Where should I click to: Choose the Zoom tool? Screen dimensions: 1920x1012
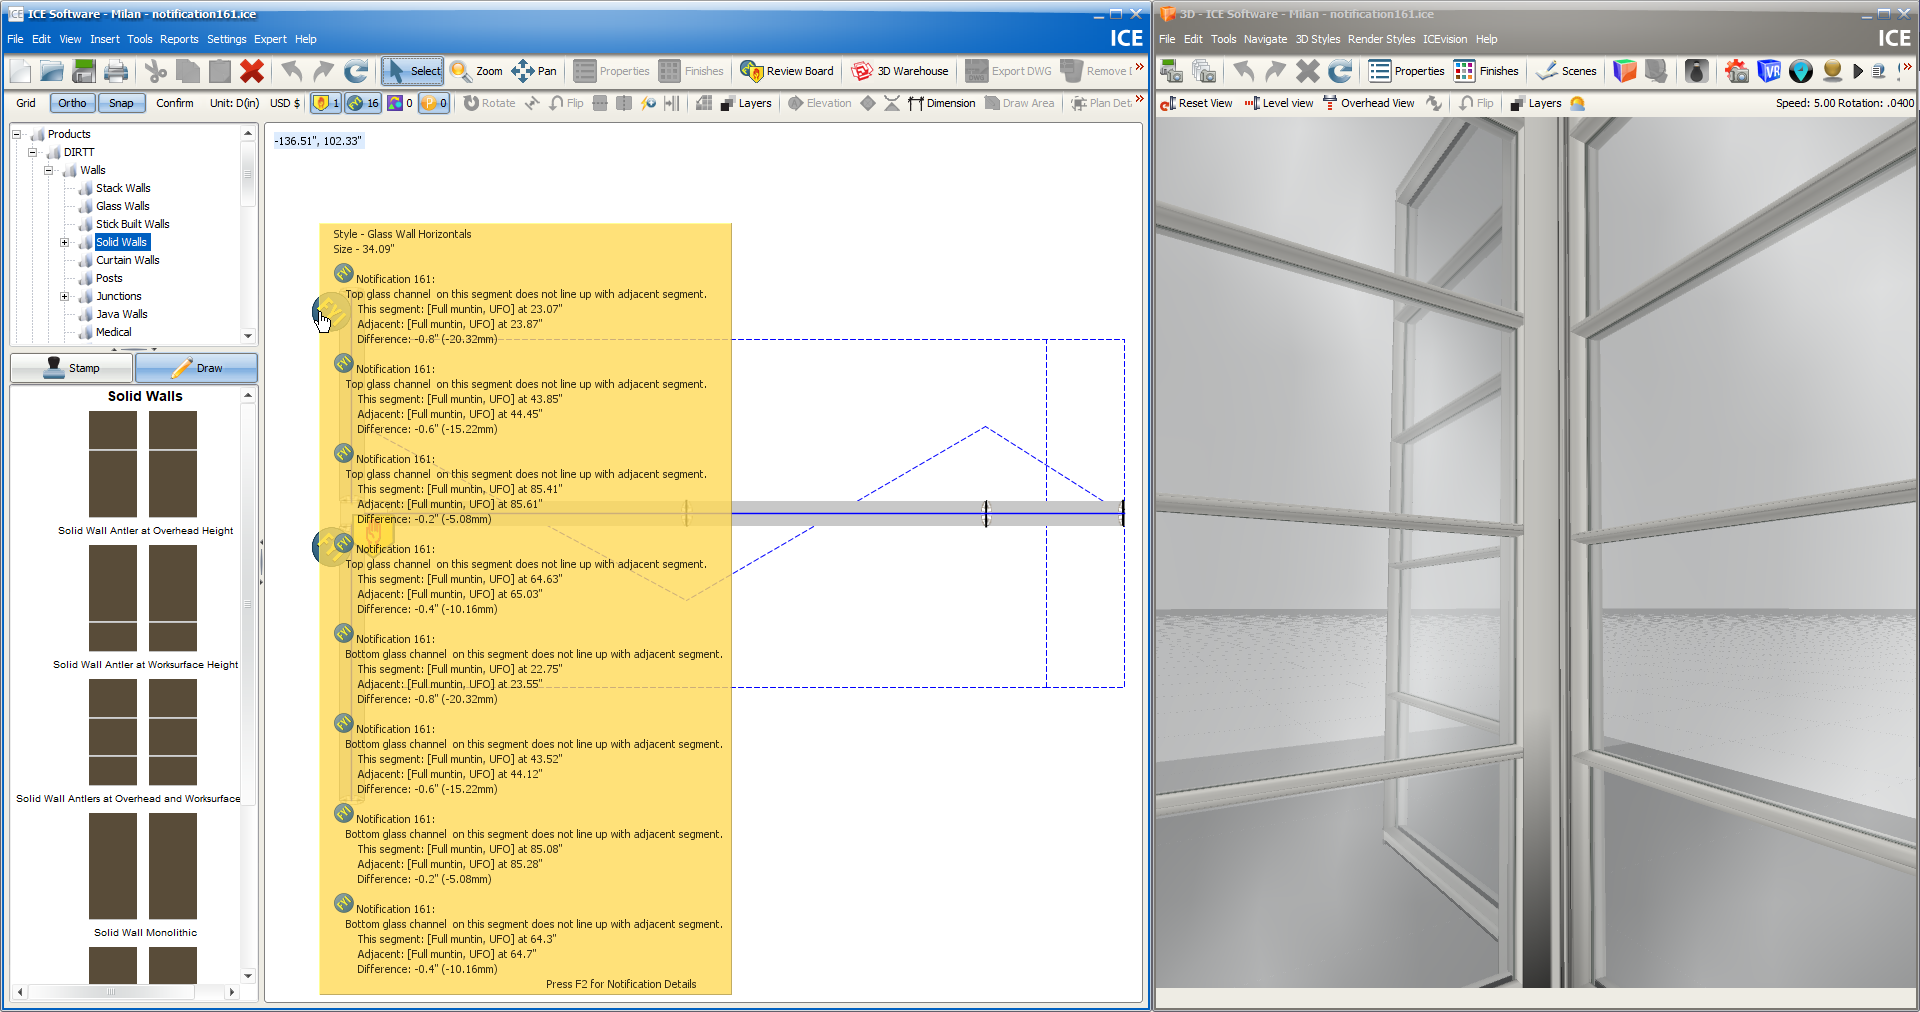(476, 71)
